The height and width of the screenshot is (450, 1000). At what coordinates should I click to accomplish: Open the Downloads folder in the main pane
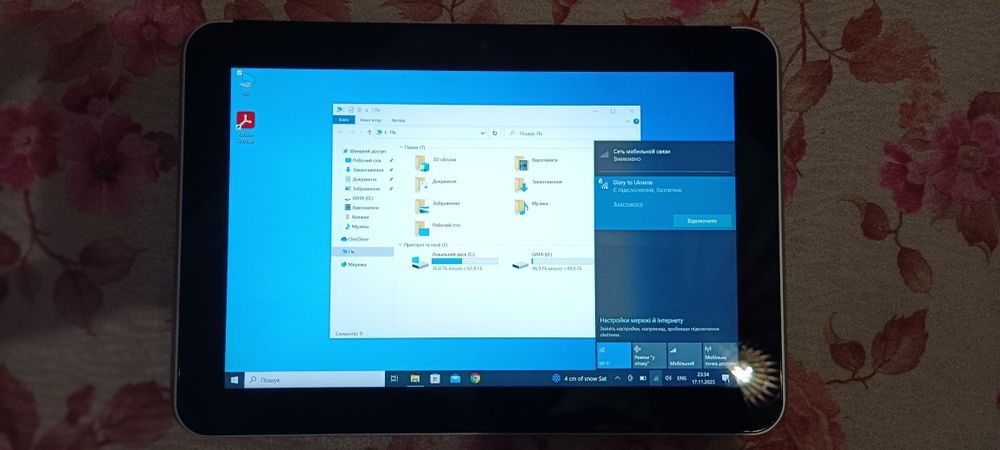[538, 185]
